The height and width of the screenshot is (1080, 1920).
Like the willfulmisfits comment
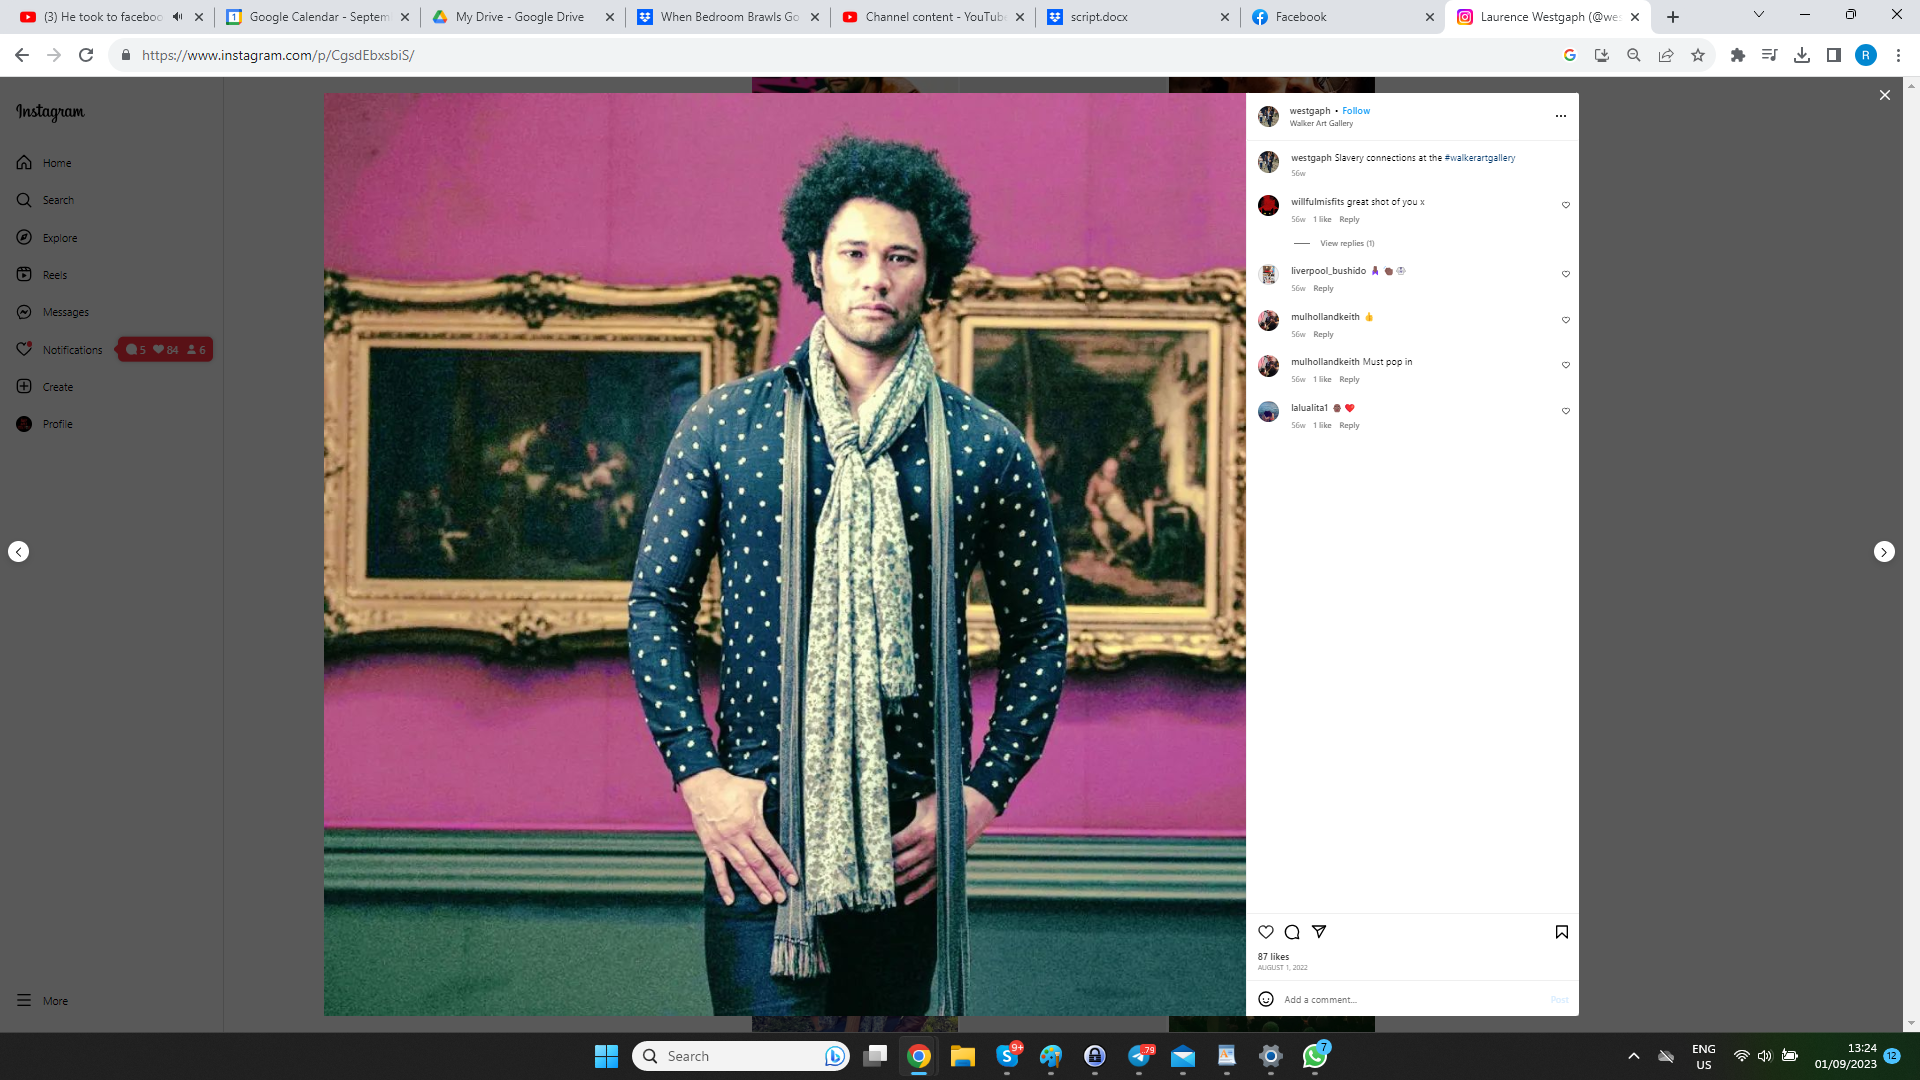tap(1566, 205)
